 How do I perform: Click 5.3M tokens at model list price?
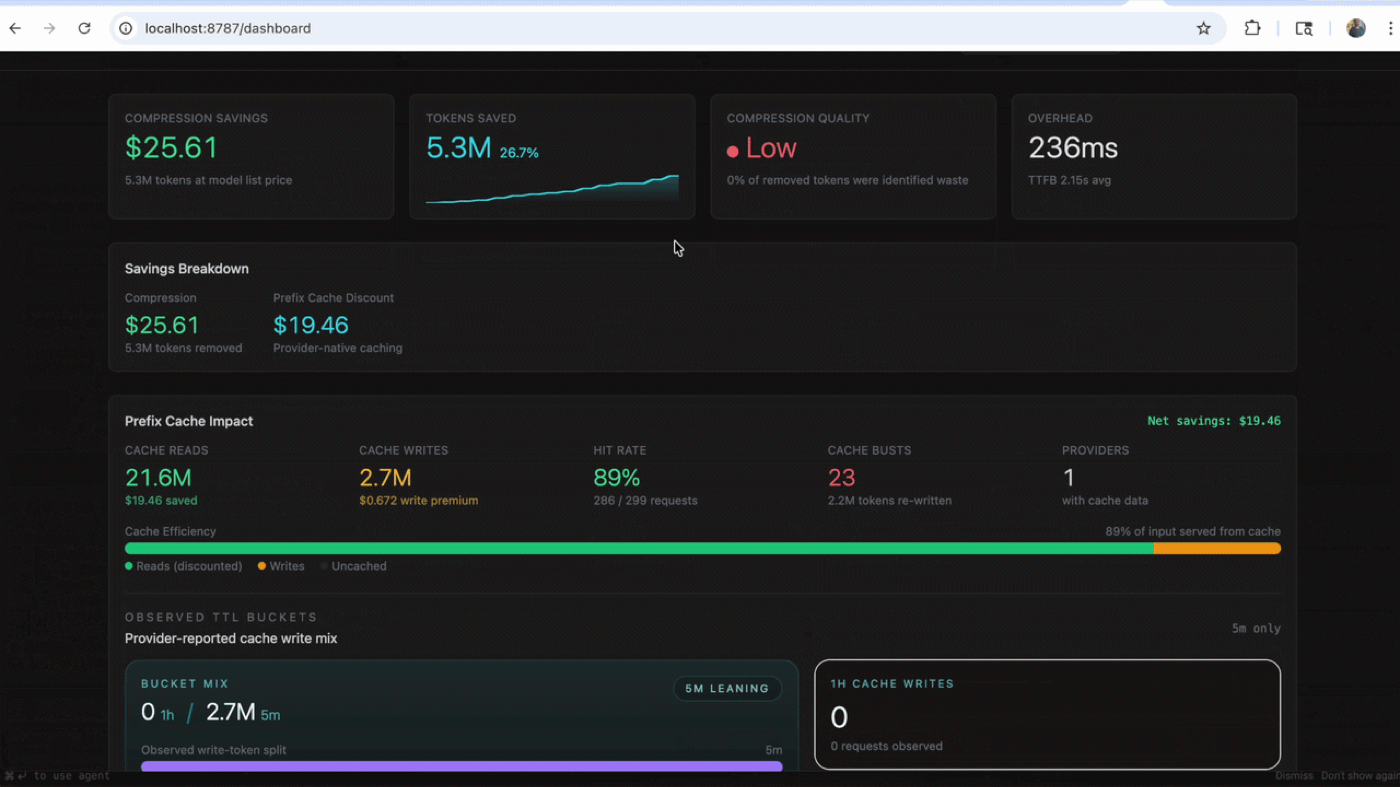point(208,180)
